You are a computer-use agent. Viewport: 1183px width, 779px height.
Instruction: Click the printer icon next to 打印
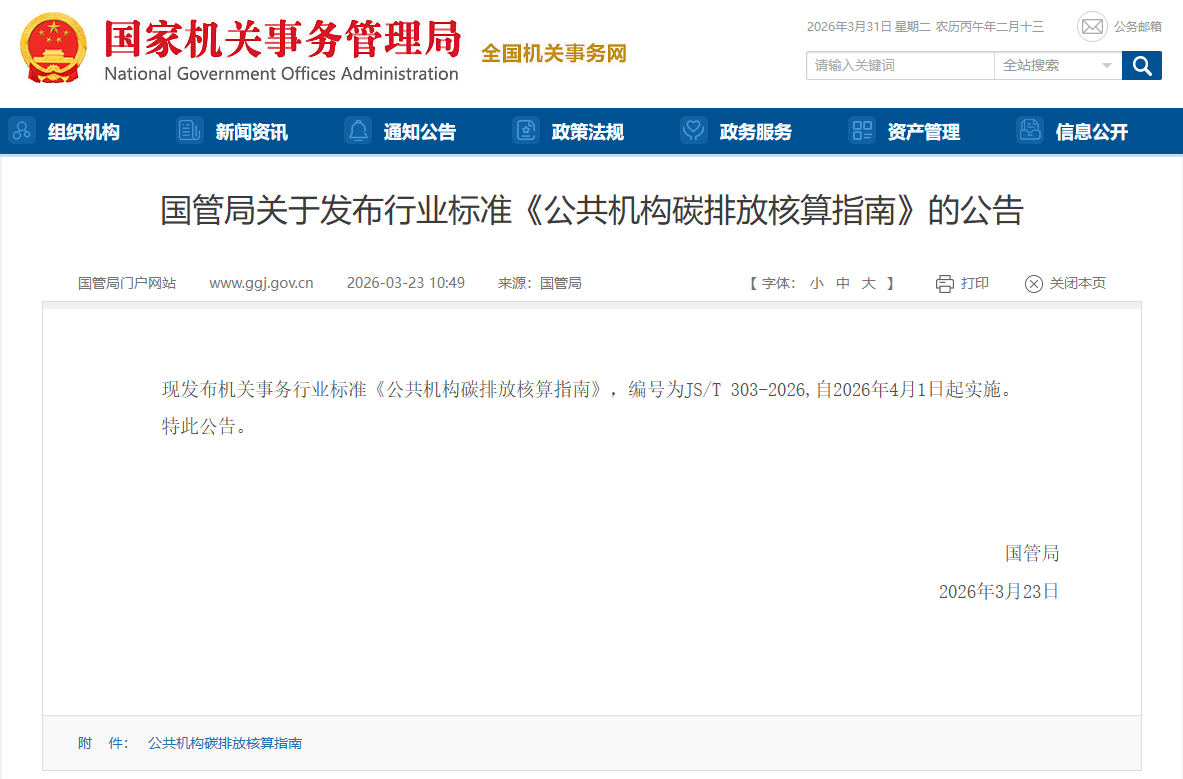(x=944, y=284)
